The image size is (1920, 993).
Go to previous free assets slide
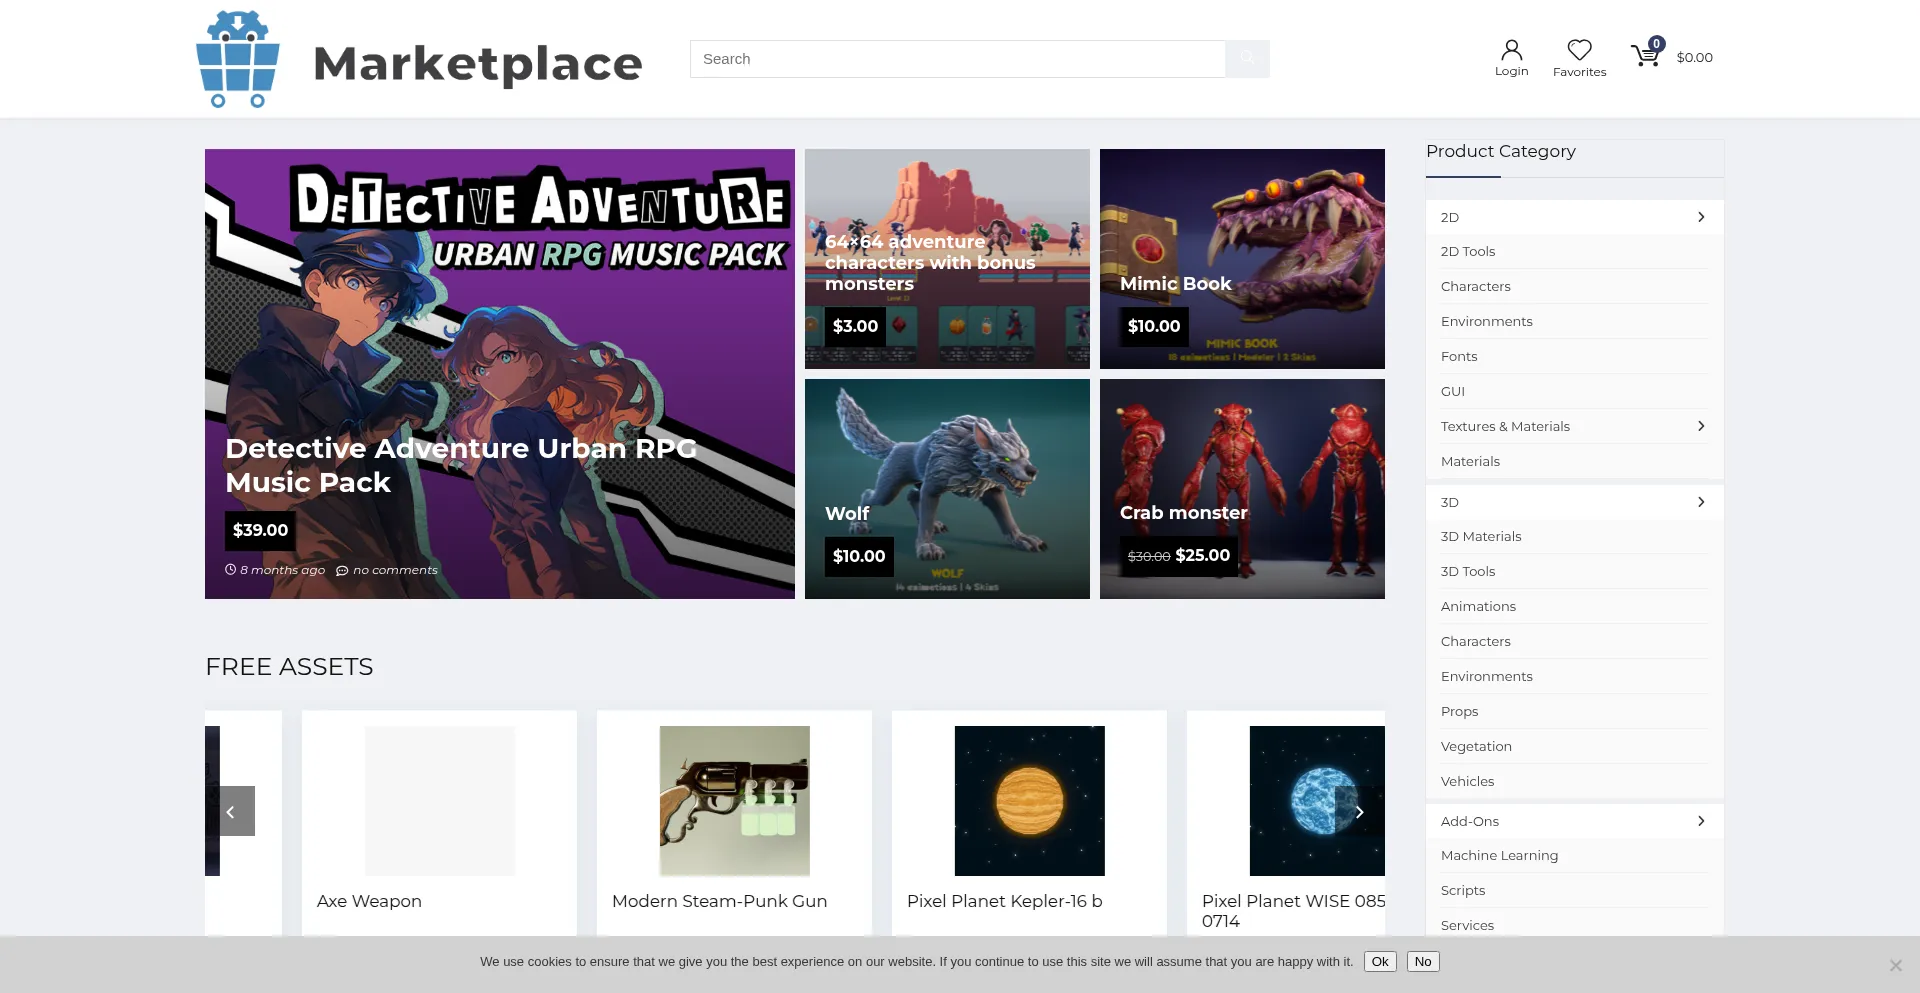pos(230,811)
